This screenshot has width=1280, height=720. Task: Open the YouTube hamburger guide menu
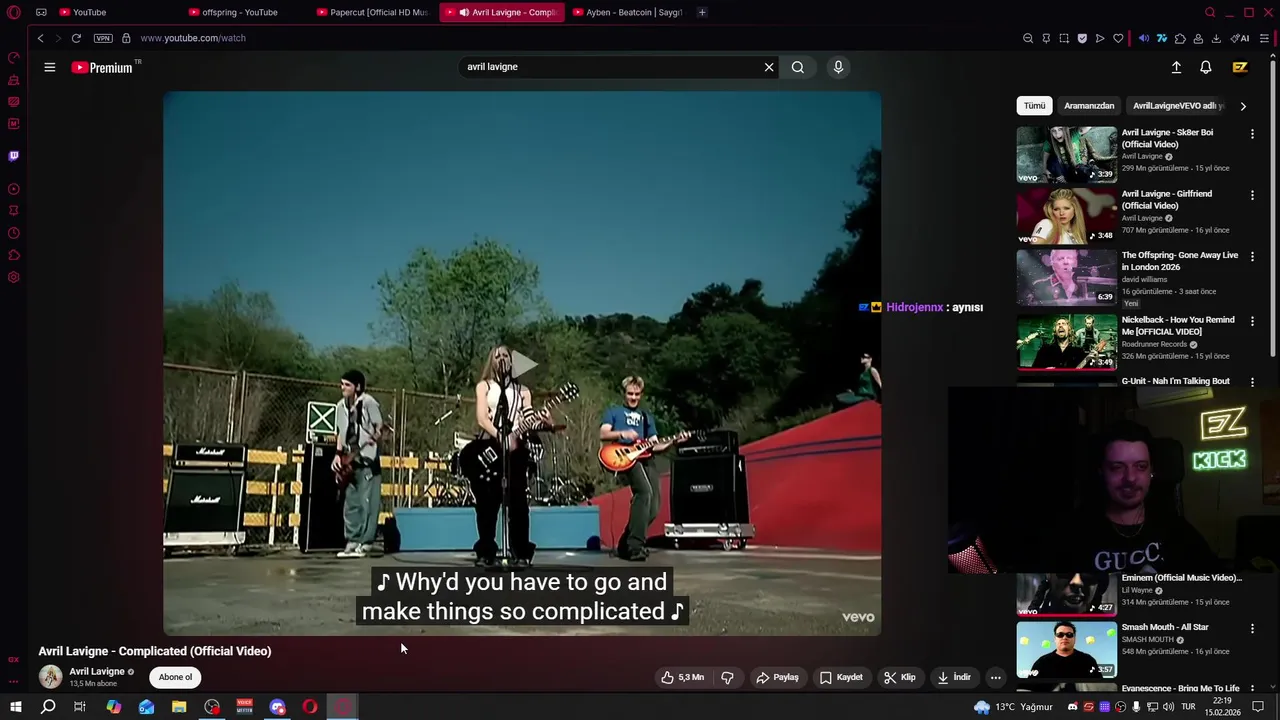[49, 67]
